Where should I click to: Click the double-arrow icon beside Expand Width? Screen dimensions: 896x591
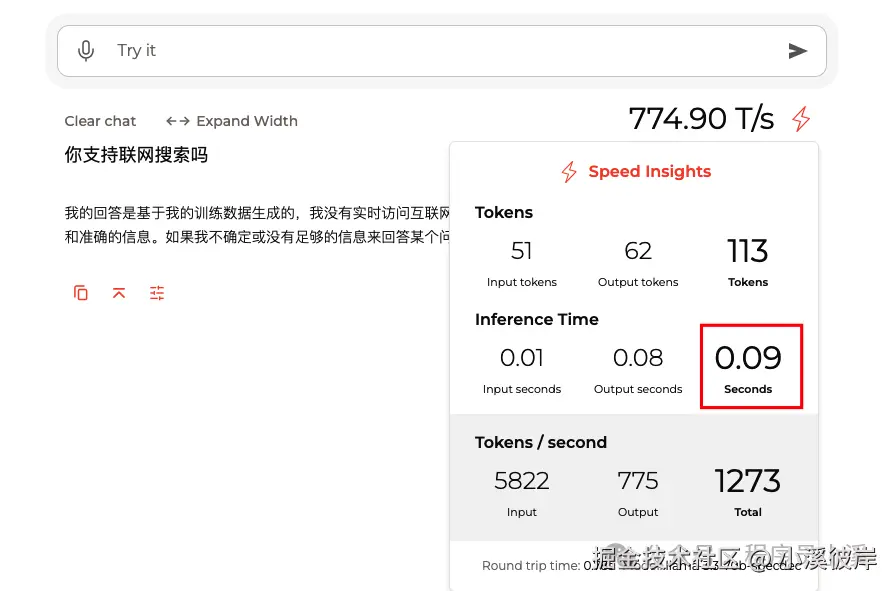point(177,120)
